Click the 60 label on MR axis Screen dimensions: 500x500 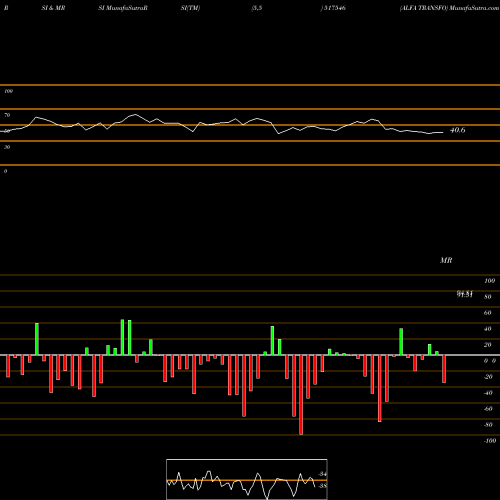click(488, 313)
